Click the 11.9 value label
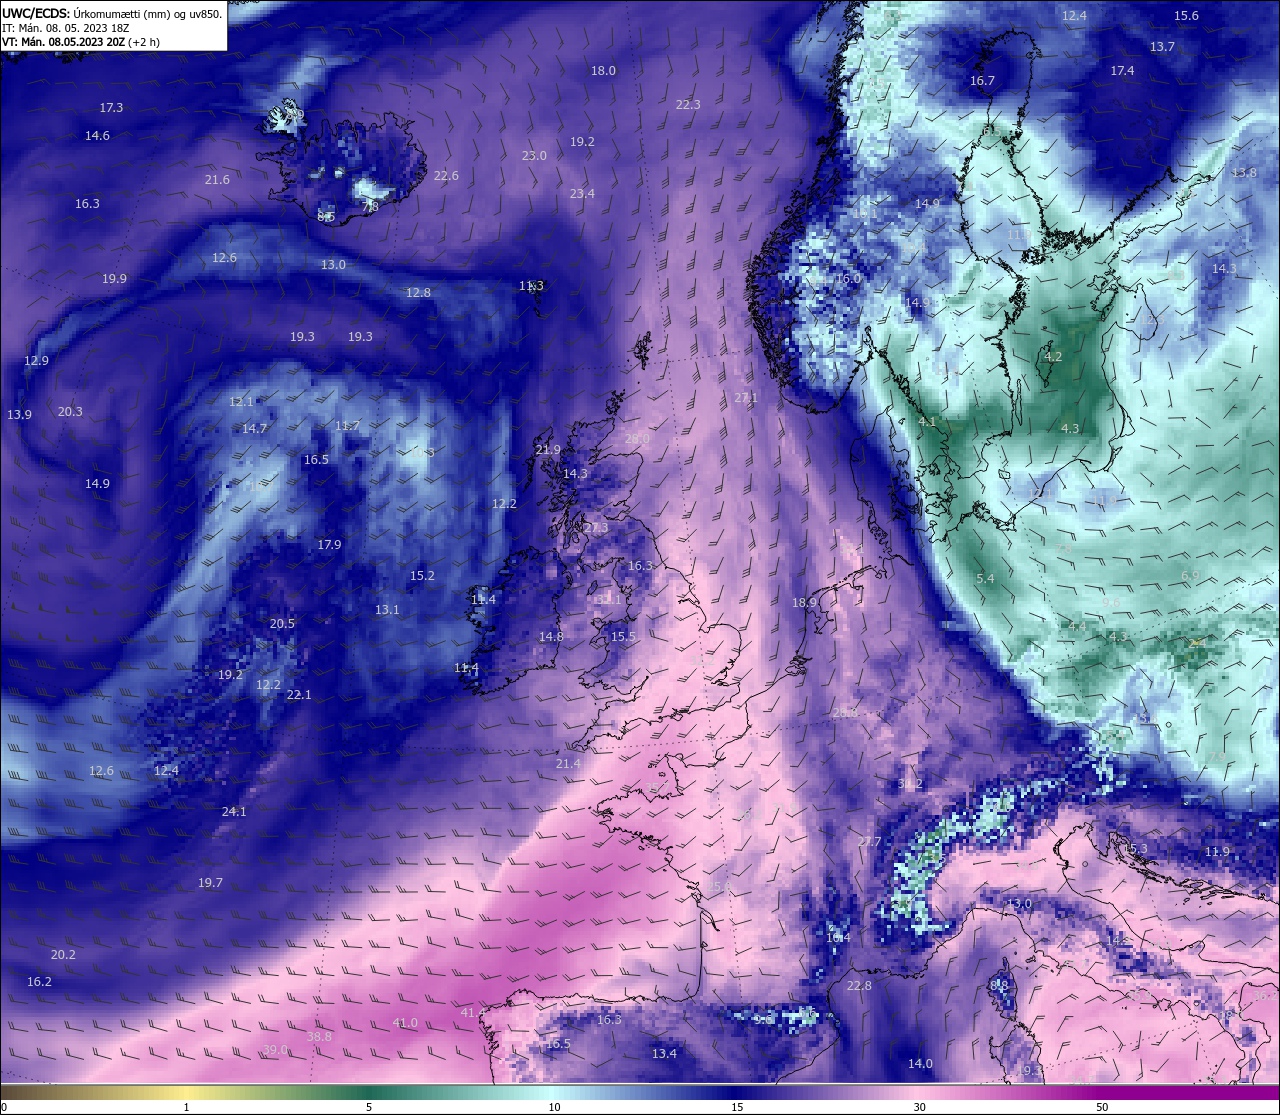 (1217, 852)
